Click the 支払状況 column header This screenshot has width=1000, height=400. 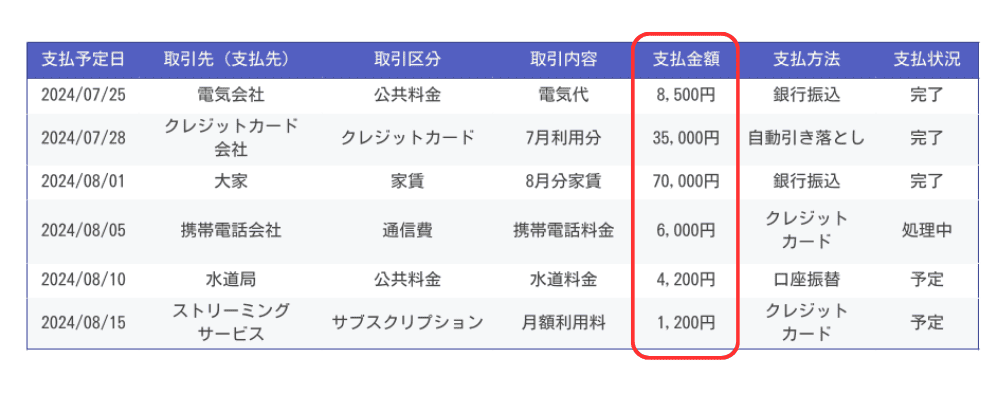[x=927, y=60]
